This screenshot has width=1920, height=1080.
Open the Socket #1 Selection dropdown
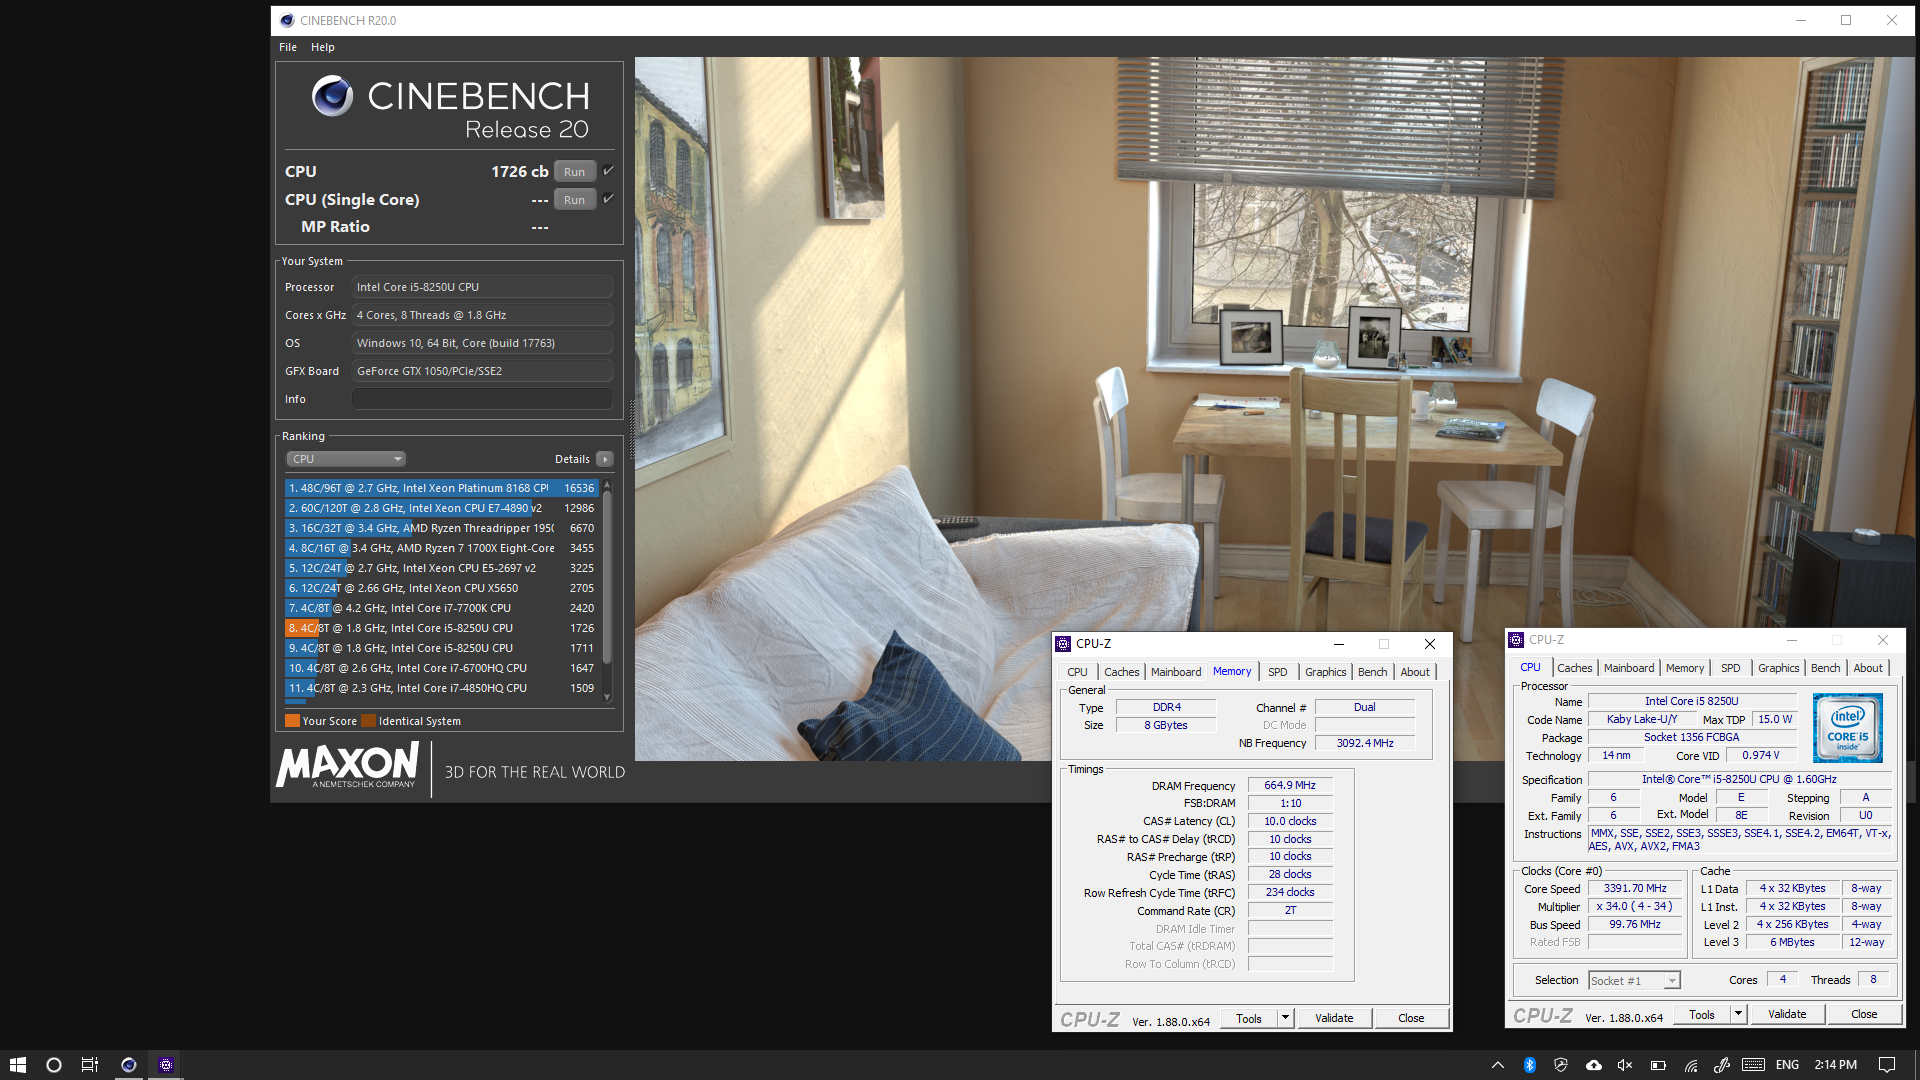pyautogui.click(x=1634, y=981)
